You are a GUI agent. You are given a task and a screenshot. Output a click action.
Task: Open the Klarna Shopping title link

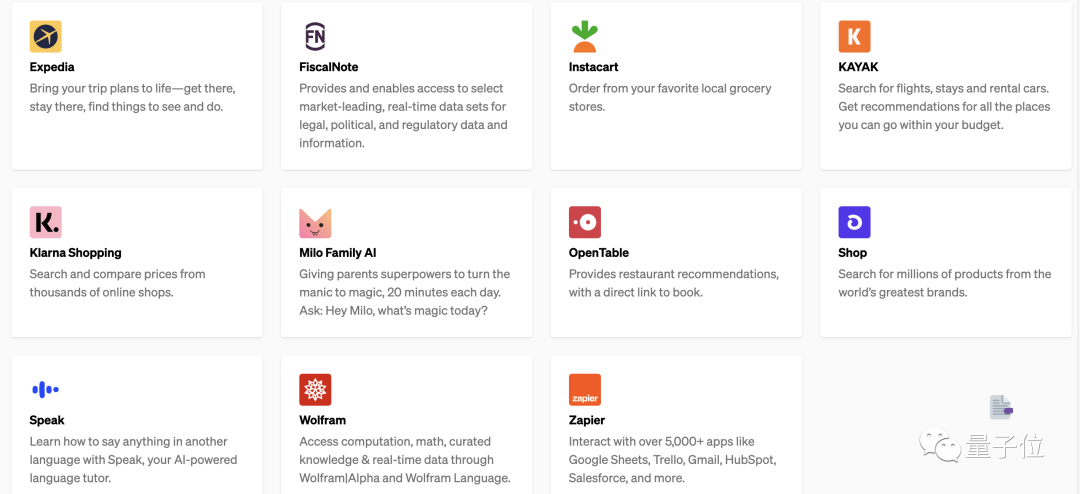pyautogui.click(x=76, y=253)
